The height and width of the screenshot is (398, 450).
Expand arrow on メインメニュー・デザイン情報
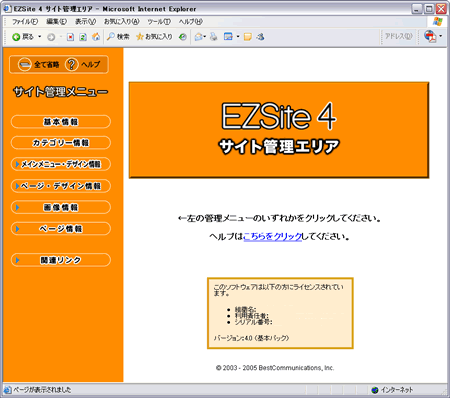pyautogui.click(x=17, y=164)
